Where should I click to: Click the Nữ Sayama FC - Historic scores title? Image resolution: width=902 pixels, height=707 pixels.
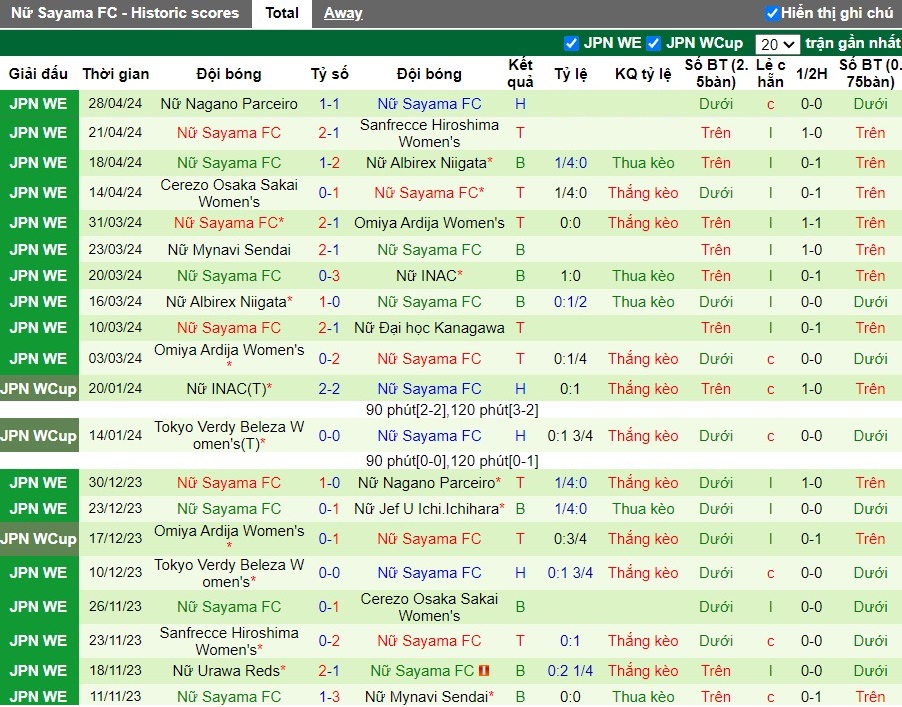[x=125, y=13]
